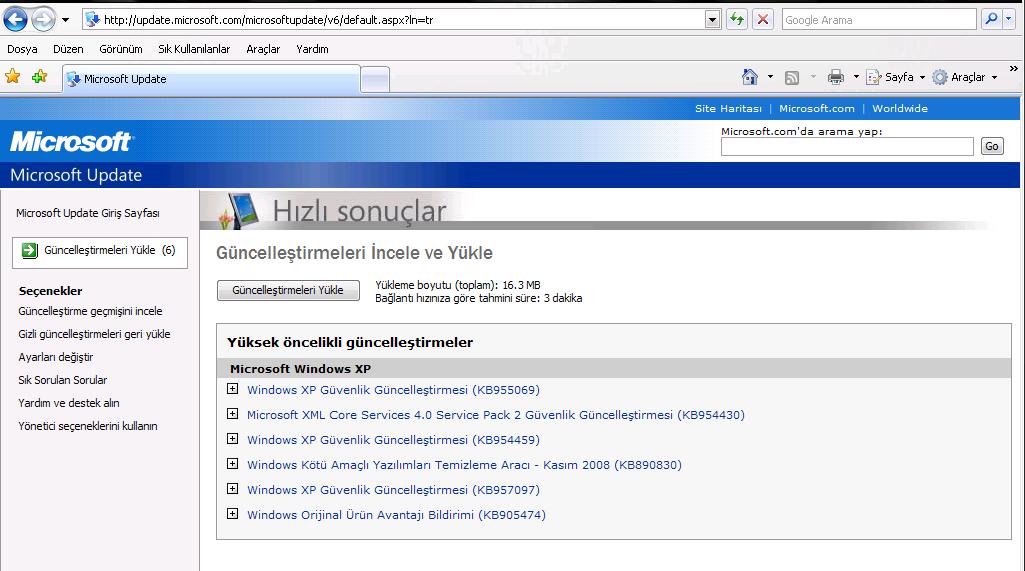
Task: Click the Home page icon
Action: point(750,77)
